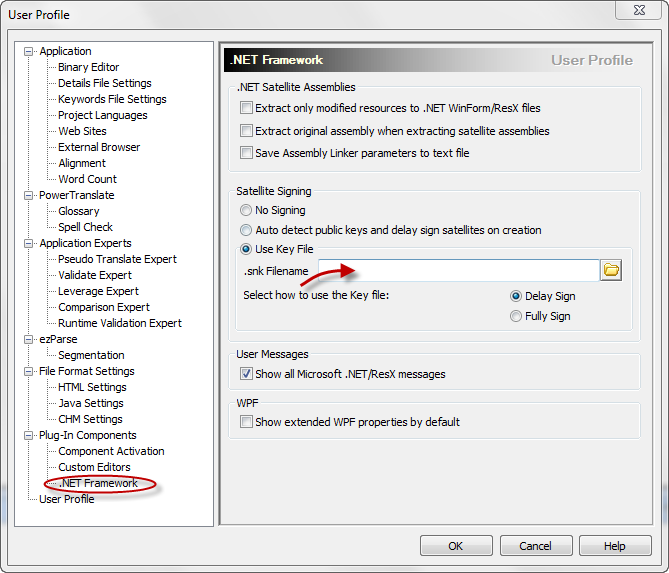Open the Alignment settings page

pos(82,163)
